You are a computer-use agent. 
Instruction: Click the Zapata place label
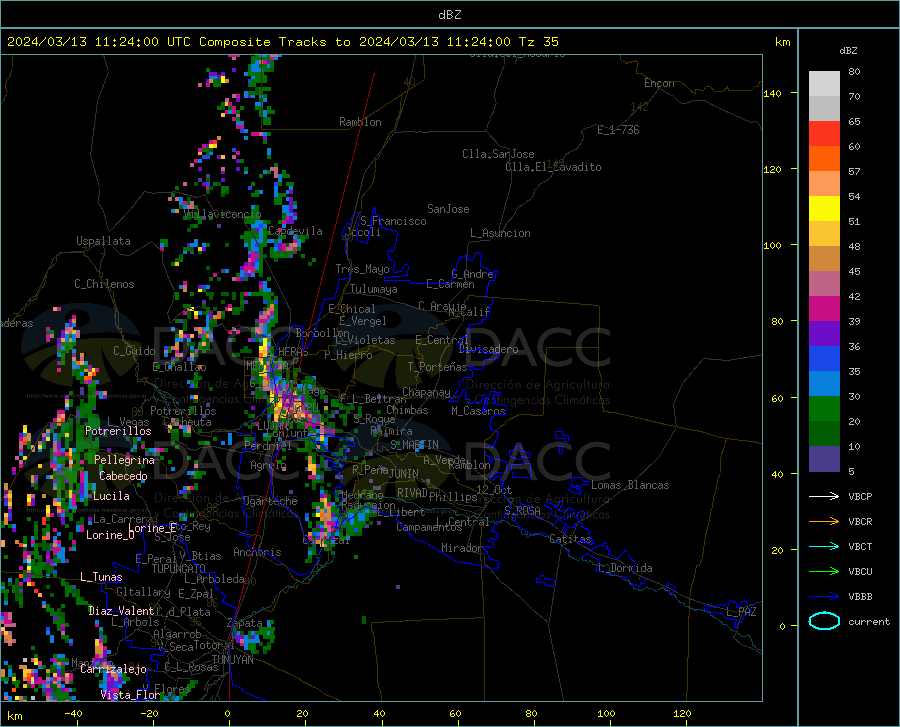click(245, 623)
